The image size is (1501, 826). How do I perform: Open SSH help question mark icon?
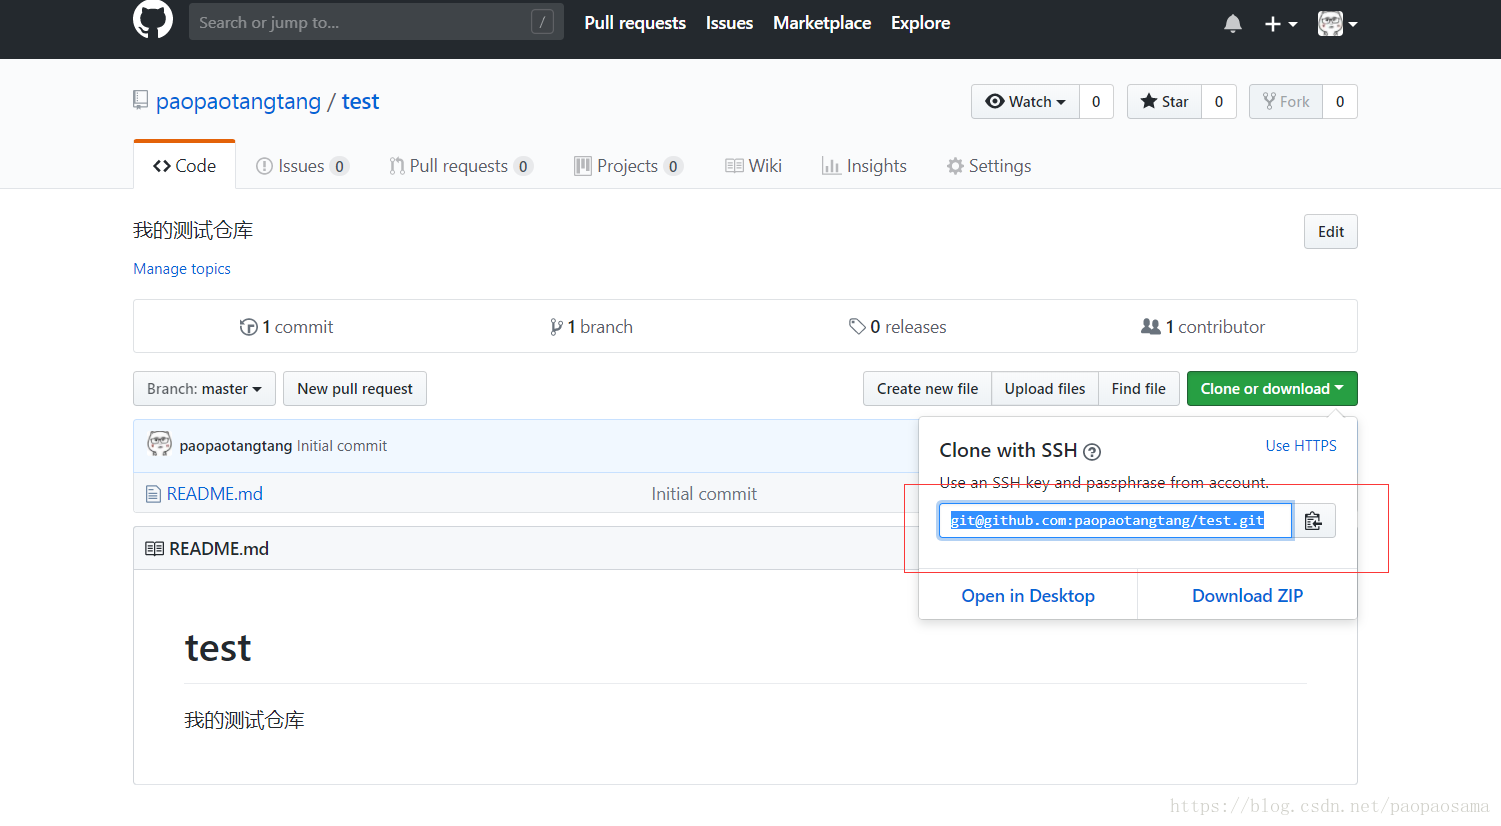(1092, 452)
